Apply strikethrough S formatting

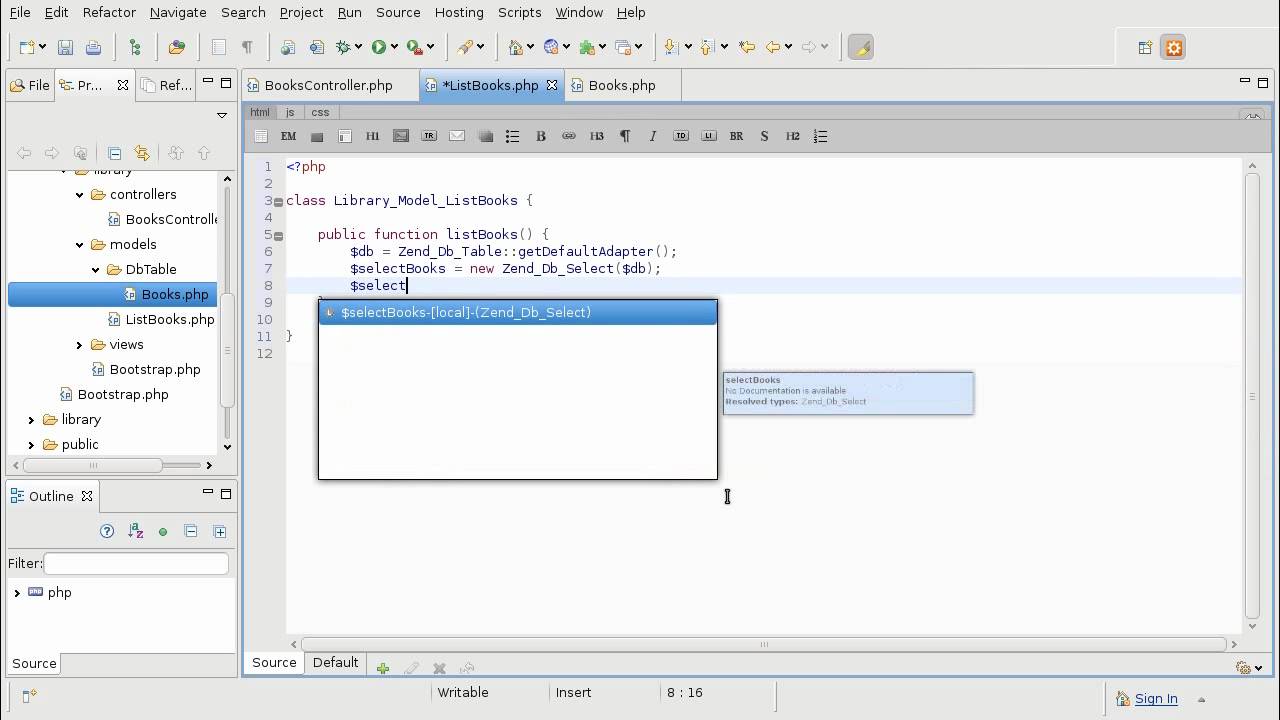click(765, 136)
